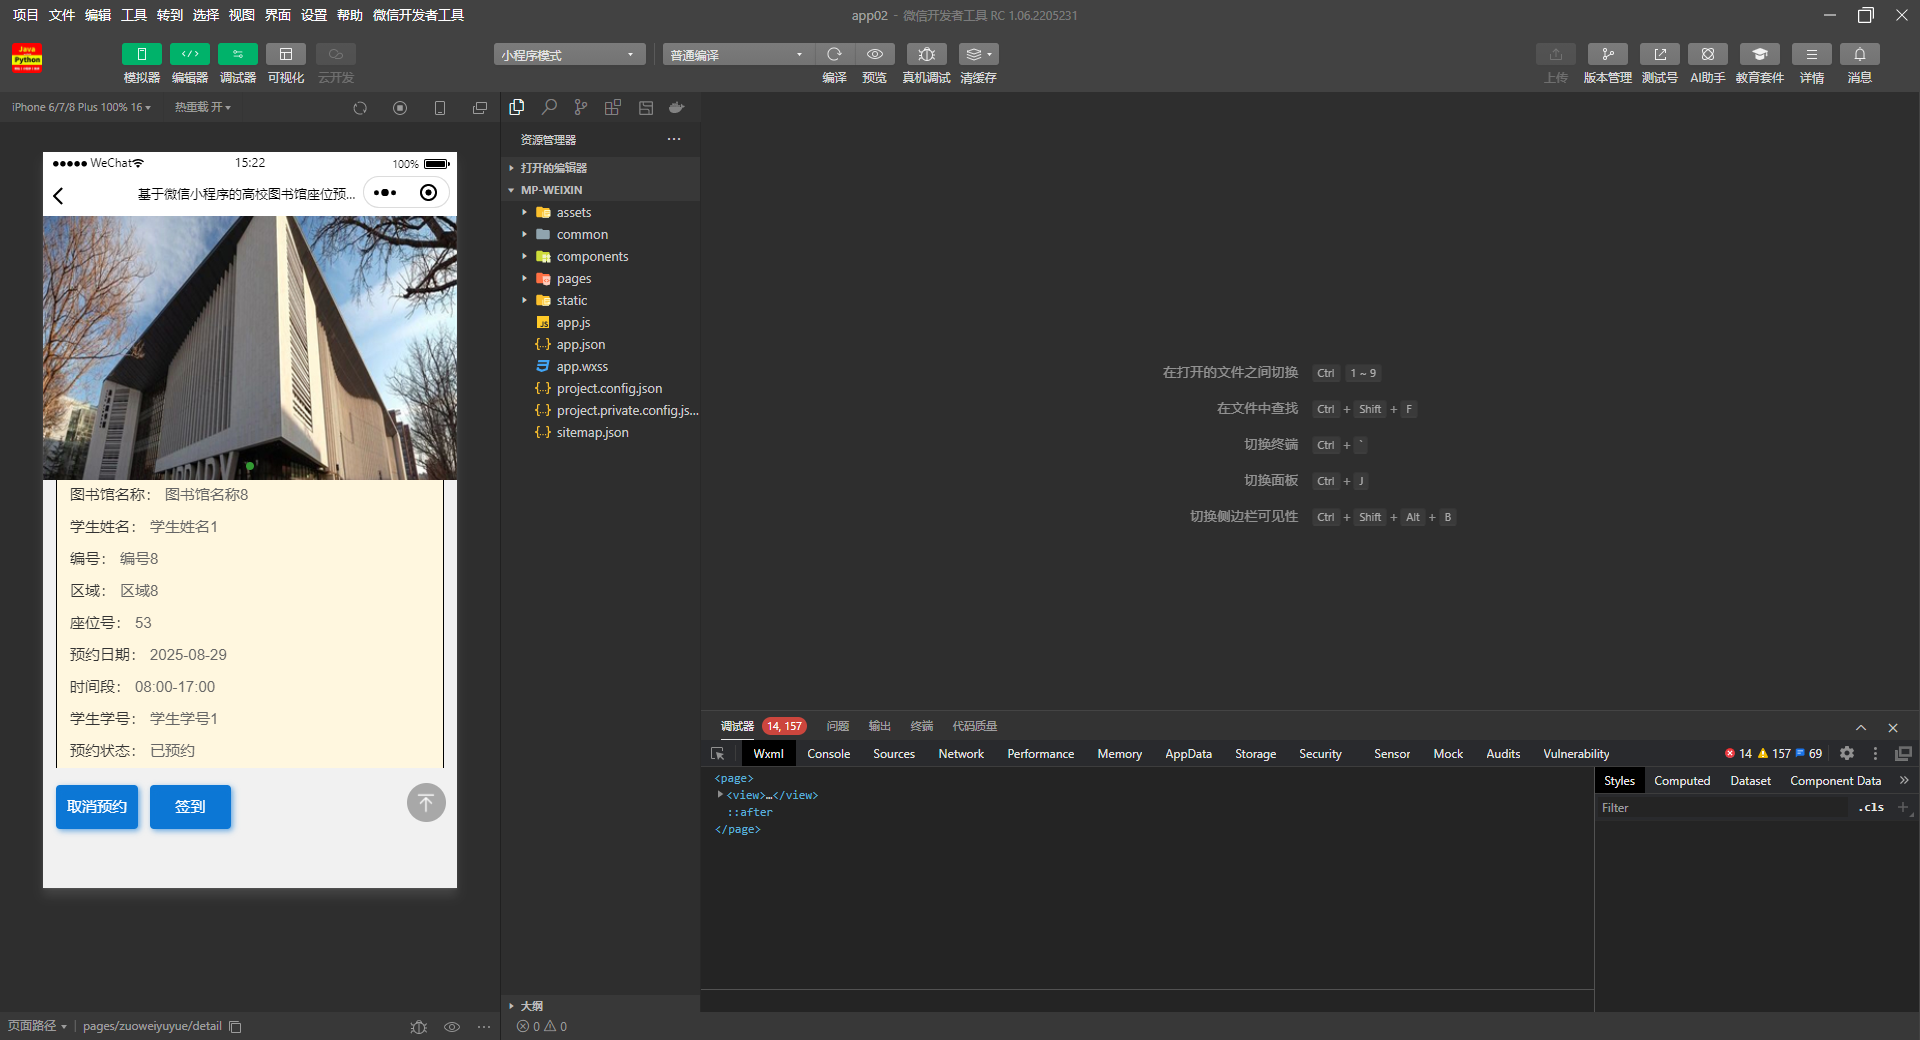Open the AI assistant icon
The height and width of the screenshot is (1040, 1920).
click(1707, 54)
